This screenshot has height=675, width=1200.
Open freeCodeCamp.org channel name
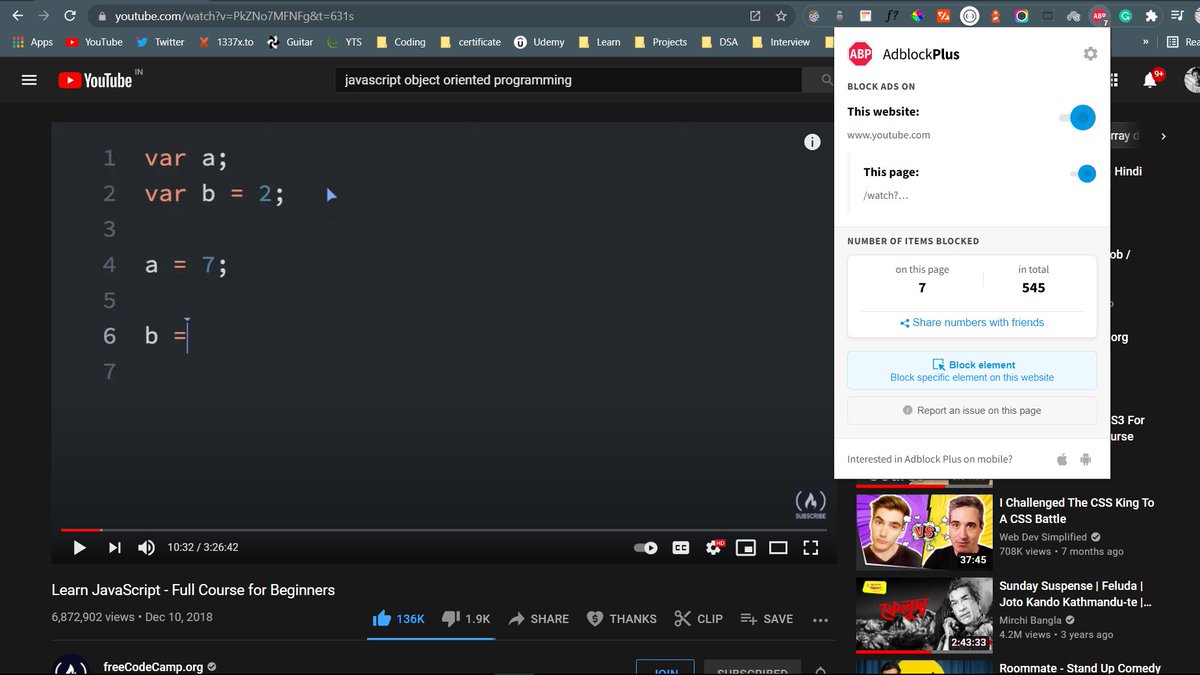[153, 667]
